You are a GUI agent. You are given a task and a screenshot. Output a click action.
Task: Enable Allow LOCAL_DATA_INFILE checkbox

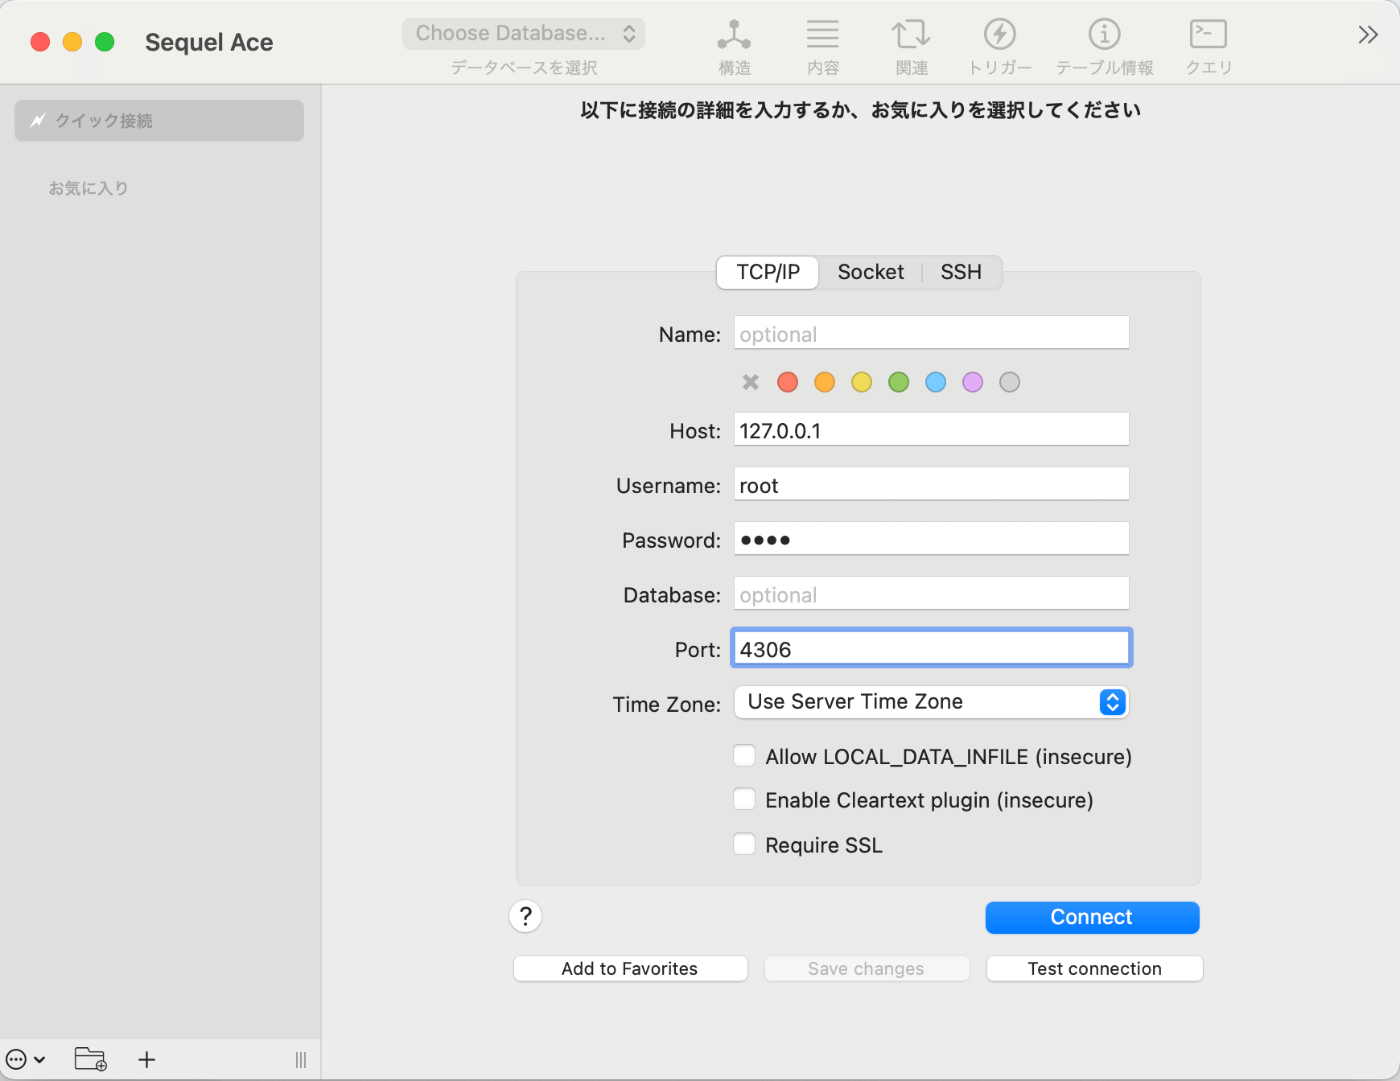(x=744, y=756)
